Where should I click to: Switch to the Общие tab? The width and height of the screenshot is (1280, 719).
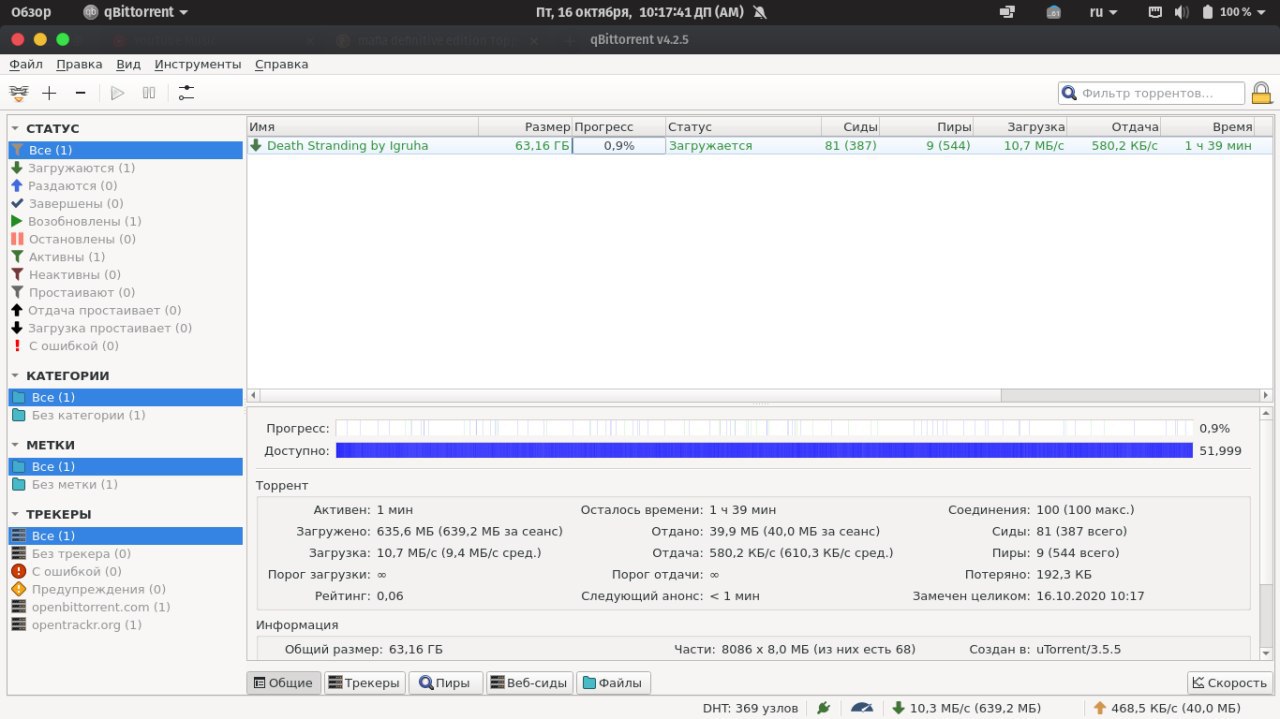(284, 683)
